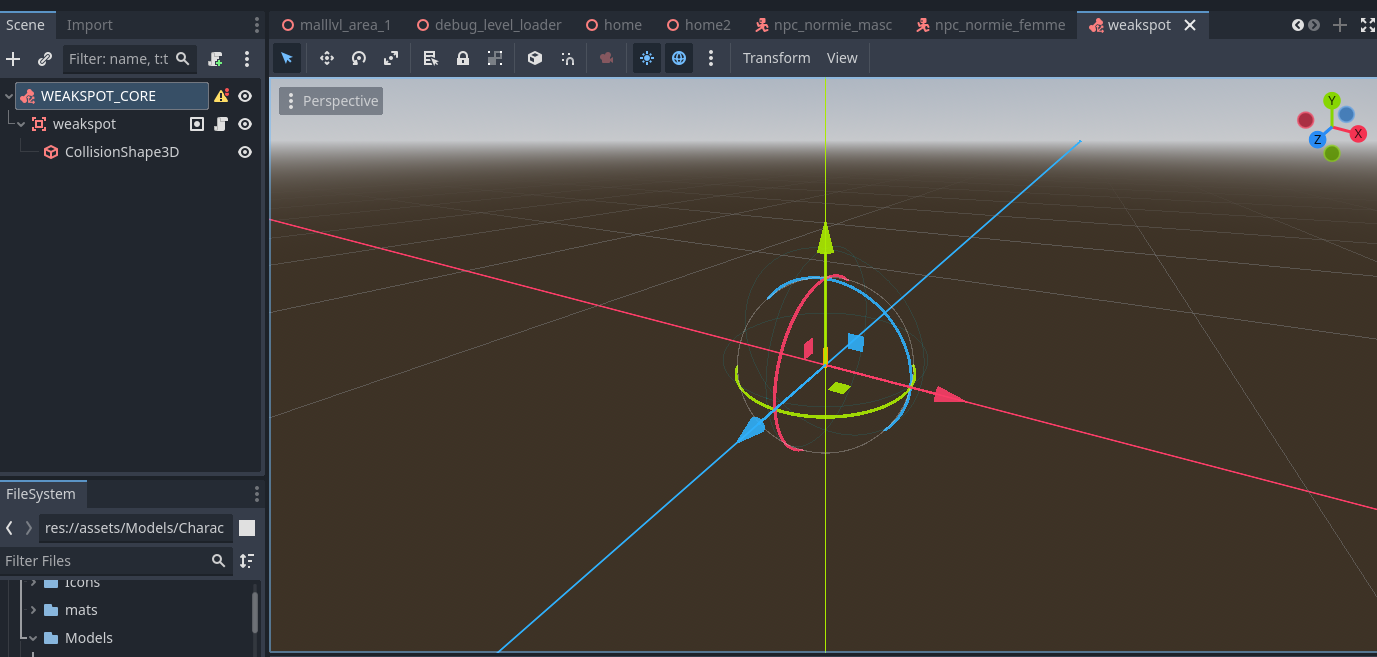Show the WEAKSPOT_CORE configuration warning

222,96
